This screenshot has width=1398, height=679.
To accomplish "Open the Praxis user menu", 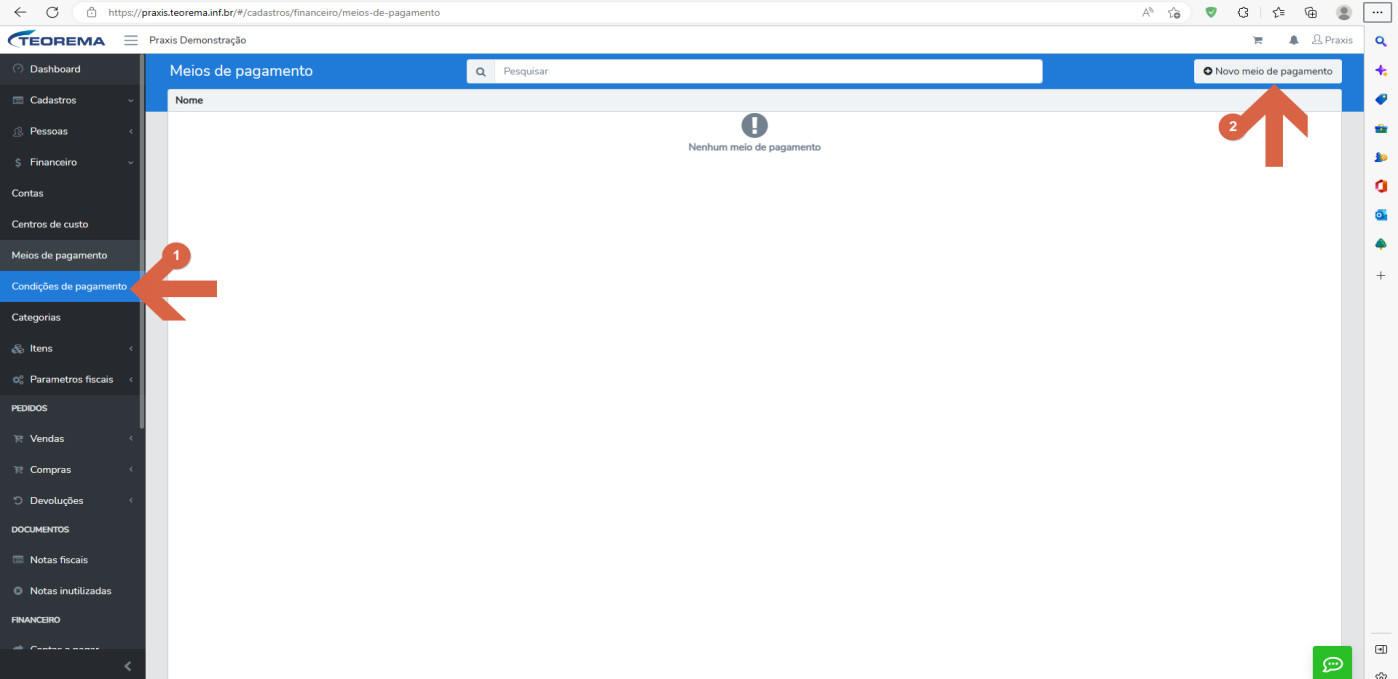I will 1332,40.
